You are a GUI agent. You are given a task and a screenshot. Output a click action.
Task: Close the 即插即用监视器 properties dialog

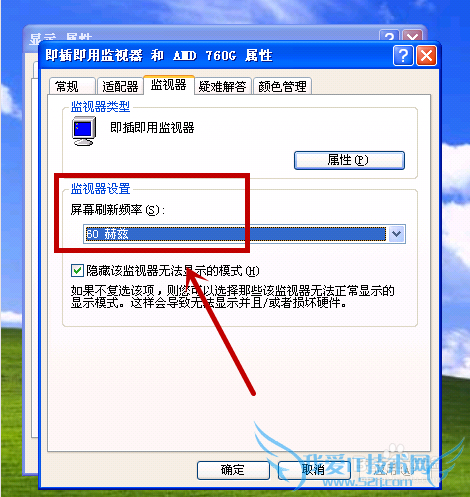426,56
